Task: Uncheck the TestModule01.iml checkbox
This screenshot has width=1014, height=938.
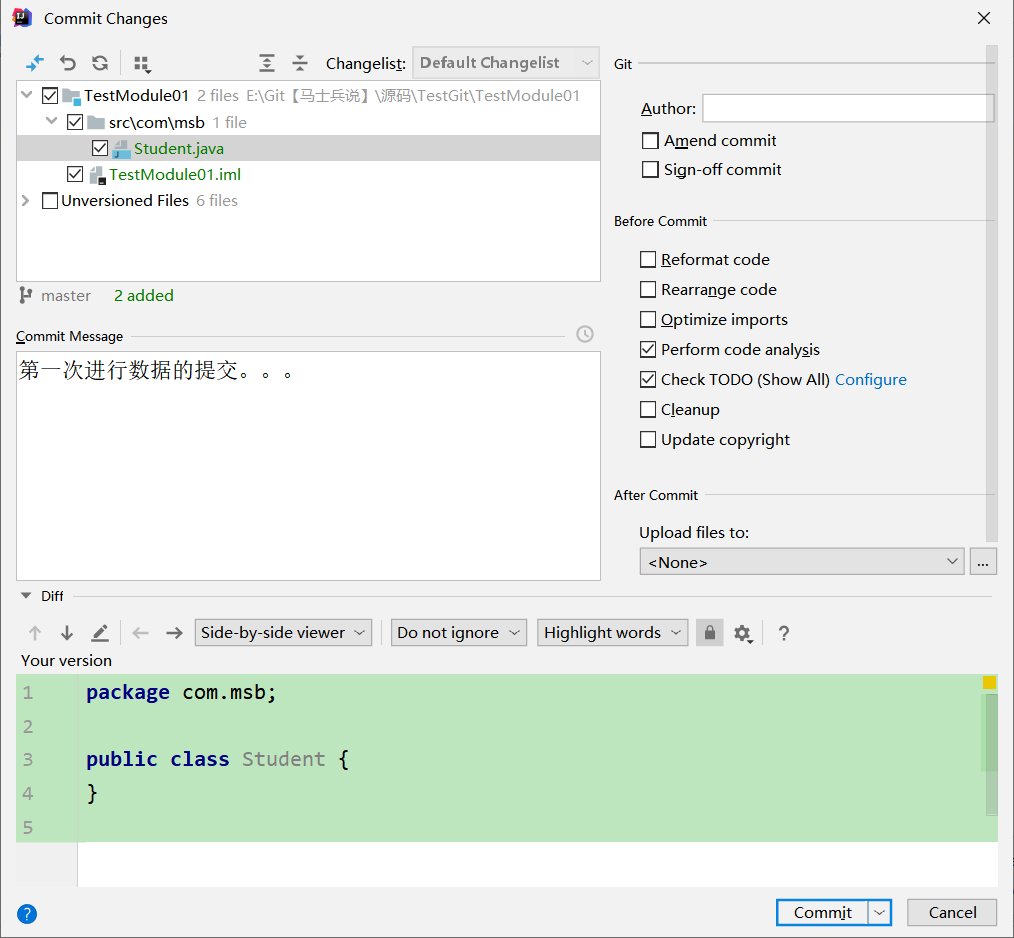Action: click(75, 174)
